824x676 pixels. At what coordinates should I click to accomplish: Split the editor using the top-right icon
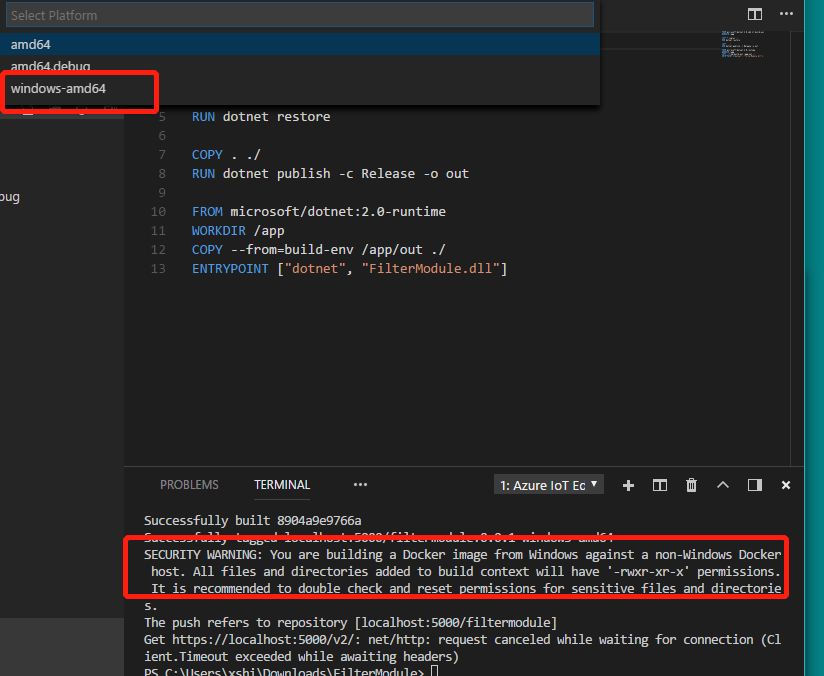[753, 14]
